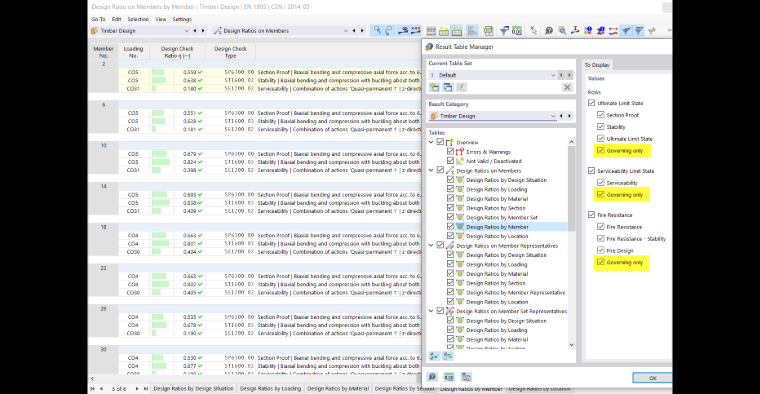Image resolution: width=760 pixels, height=394 pixels.
Task: Collapse the Design Ratios on Members tree node
Action: (x=431, y=171)
